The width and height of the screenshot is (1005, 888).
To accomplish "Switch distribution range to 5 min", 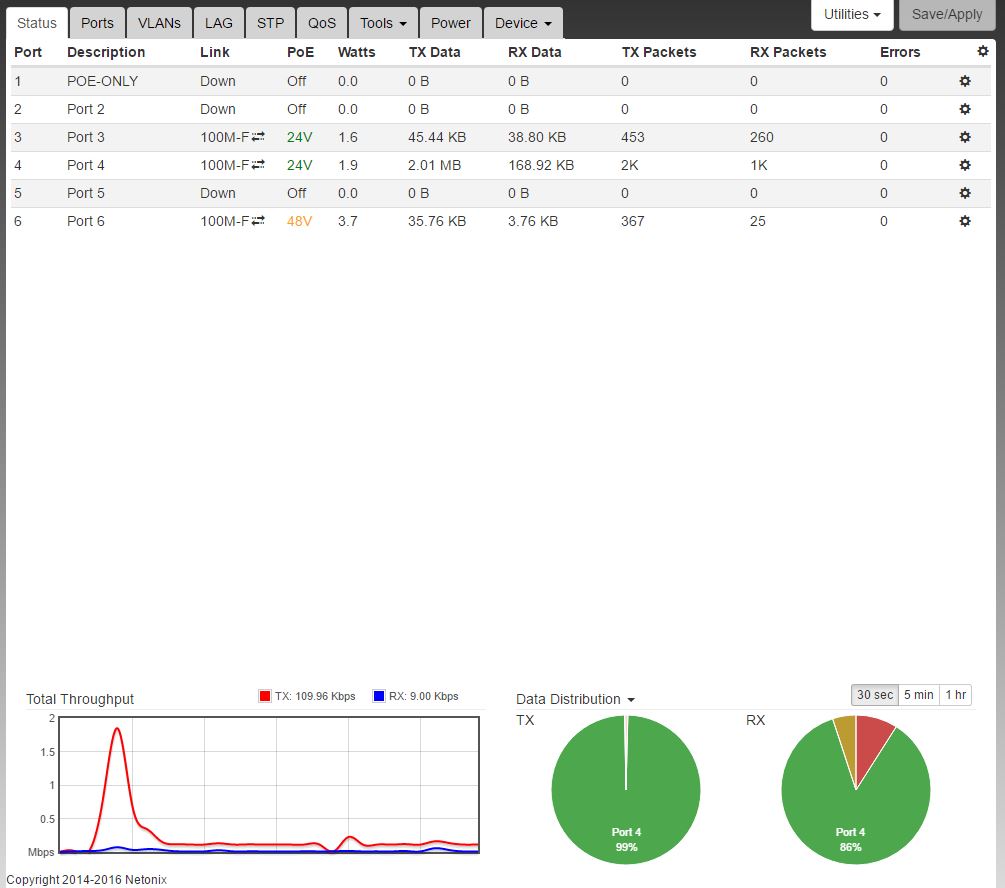I will click(x=918, y=695).
